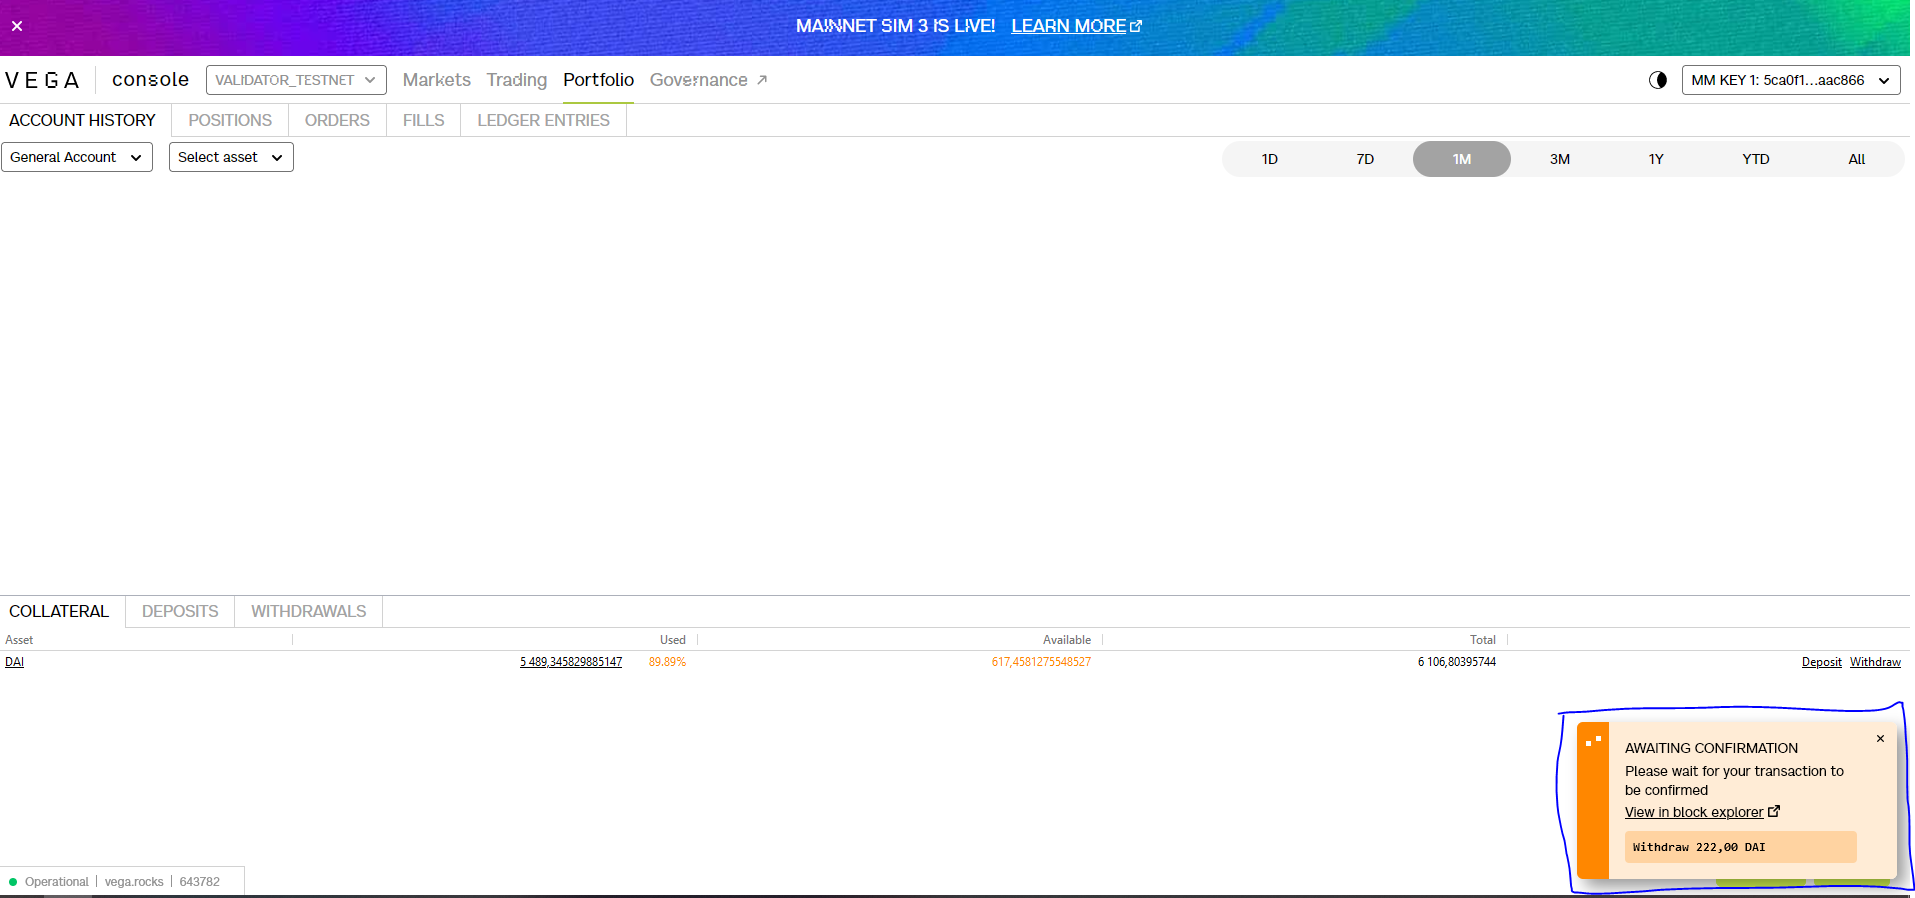Select the 3M time range
The width and height of the screenshot is (1915, 898).
[x=1559, y=159]
